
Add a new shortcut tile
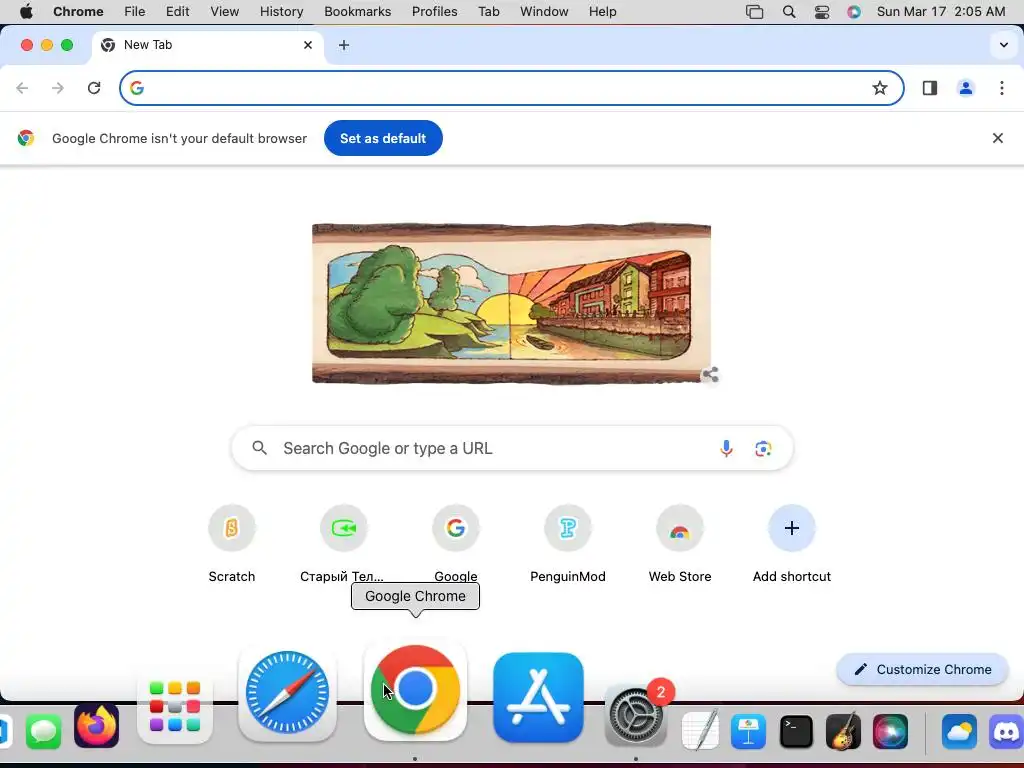pyautogui.click(x=792, y=543)
